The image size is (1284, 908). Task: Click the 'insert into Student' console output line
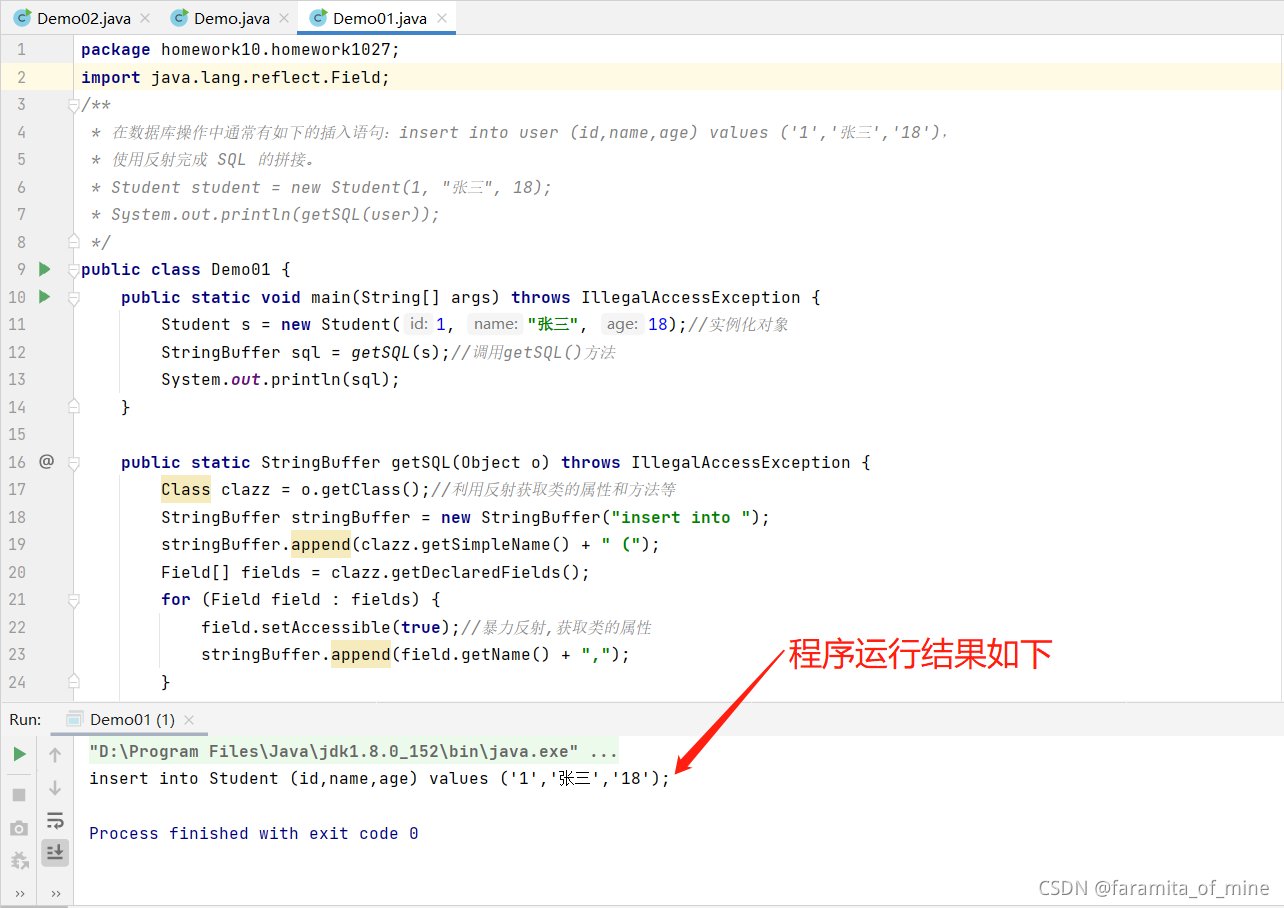click(x=379, y=778)
